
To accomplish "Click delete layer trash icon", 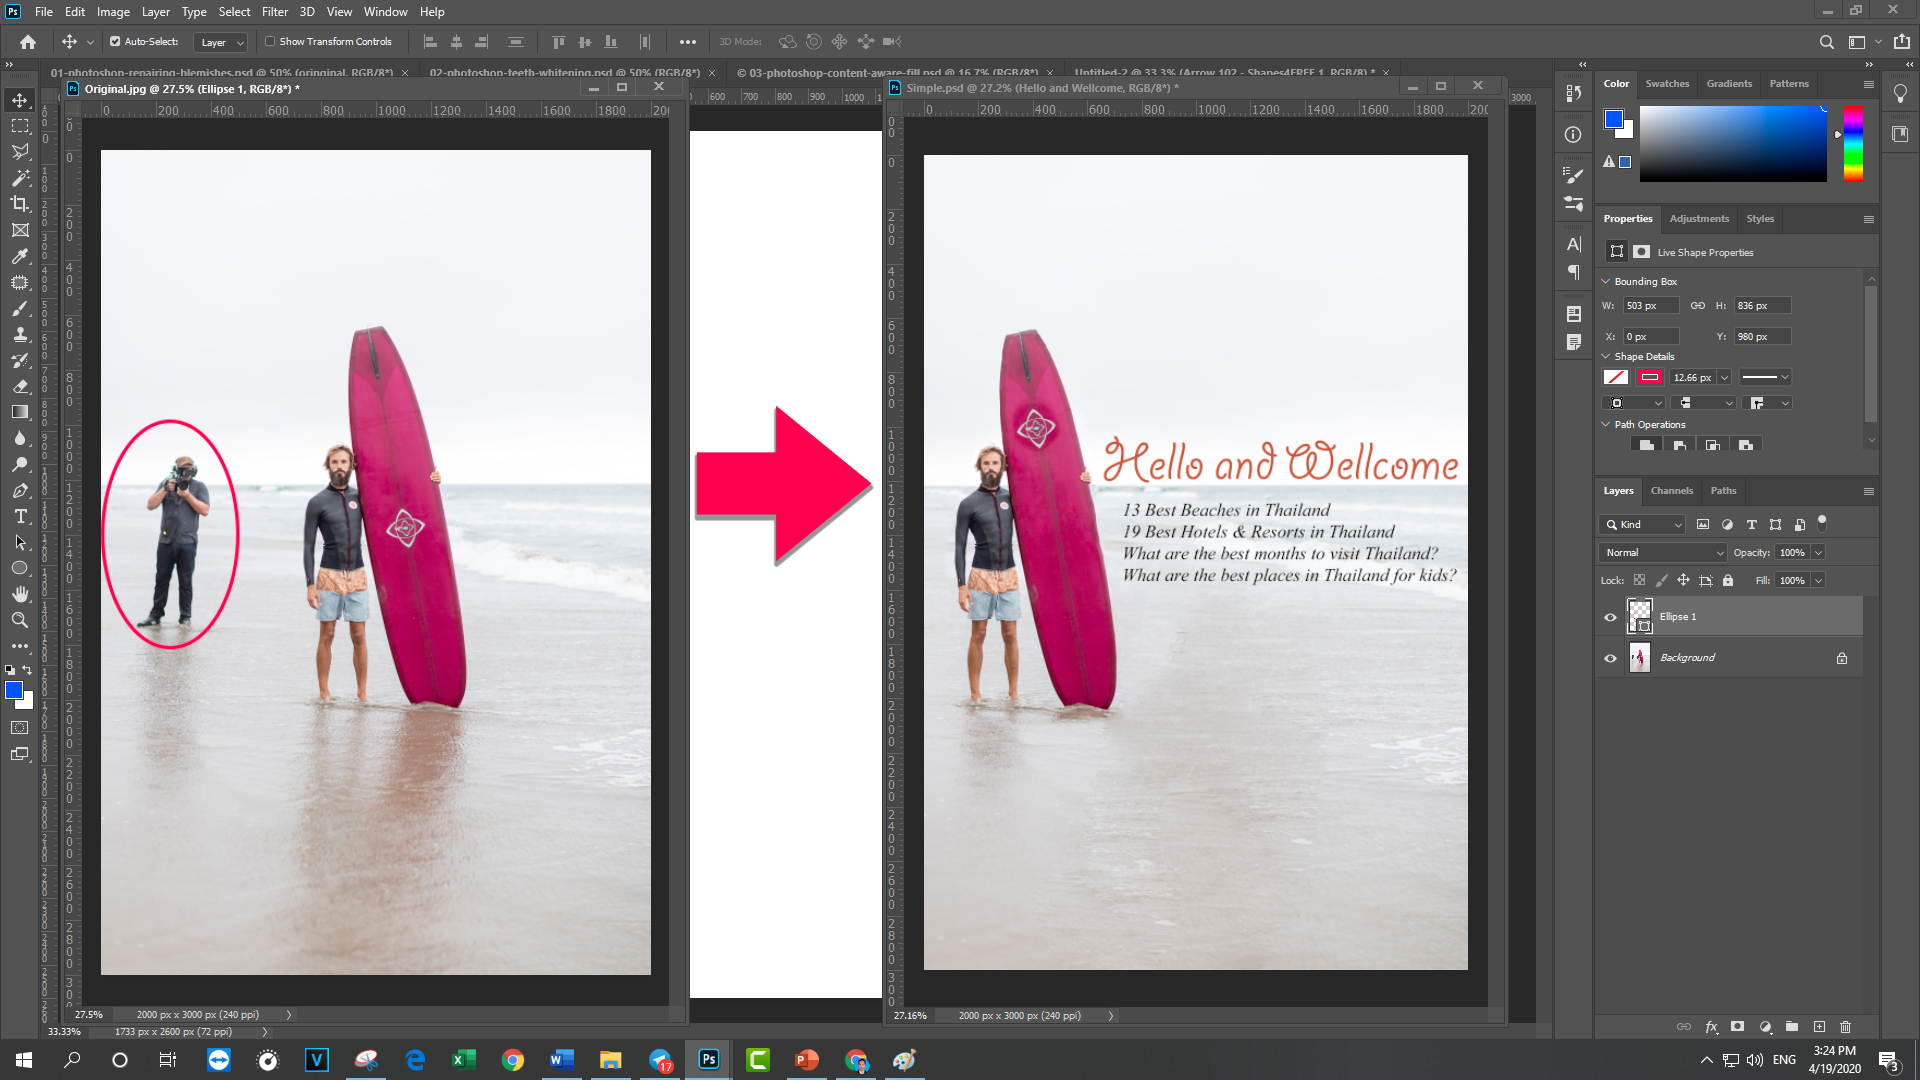I will (1846, 1027).
